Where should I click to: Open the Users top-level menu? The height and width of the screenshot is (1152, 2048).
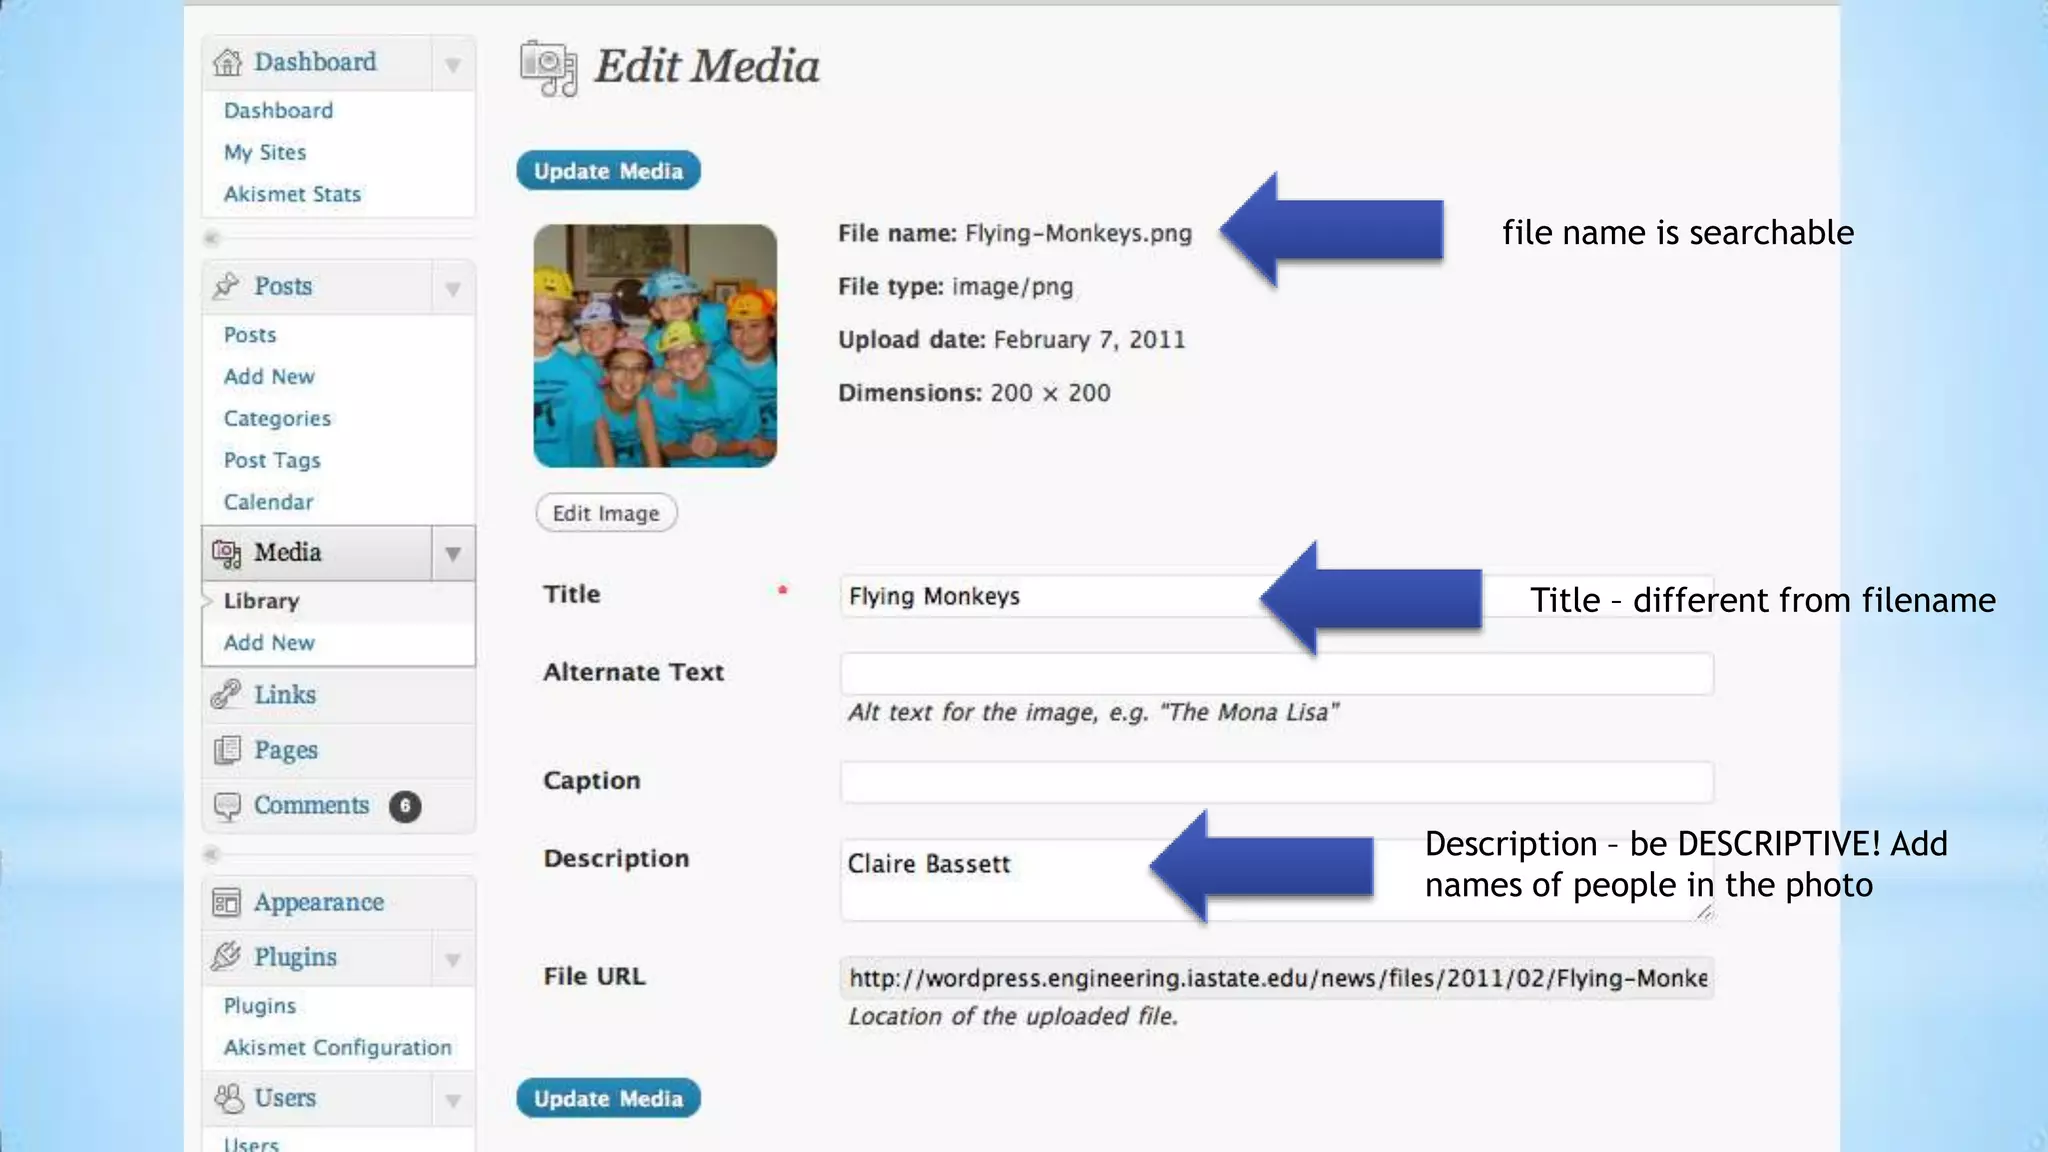[x=285, y=1098]
